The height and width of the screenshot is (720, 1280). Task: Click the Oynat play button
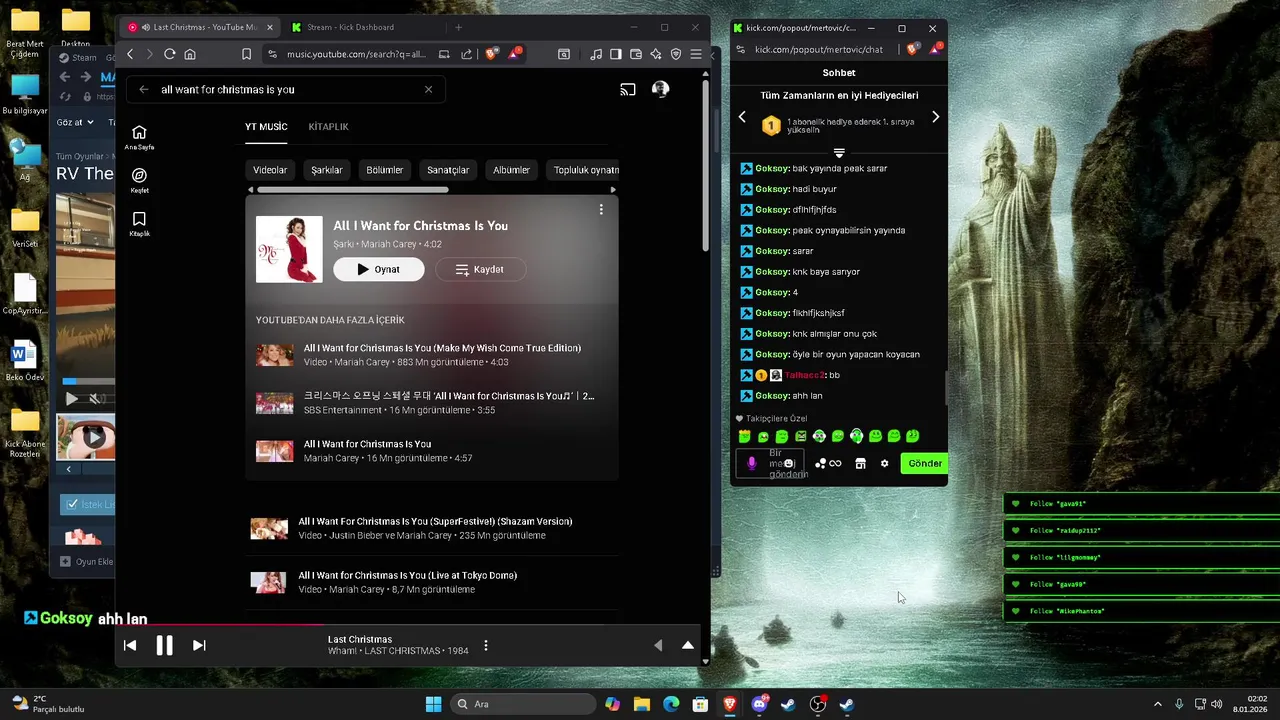[378, 269]
